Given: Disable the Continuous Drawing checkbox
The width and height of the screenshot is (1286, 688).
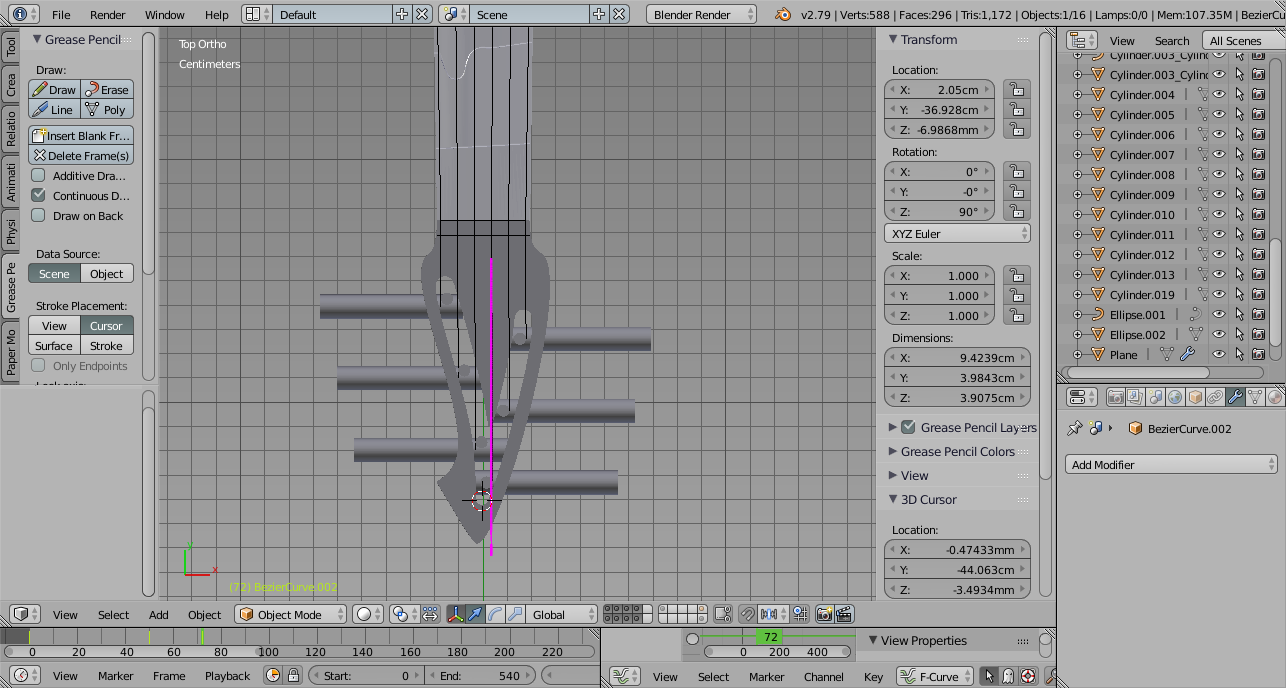Looking at the screenshot, I should point(38,195).
